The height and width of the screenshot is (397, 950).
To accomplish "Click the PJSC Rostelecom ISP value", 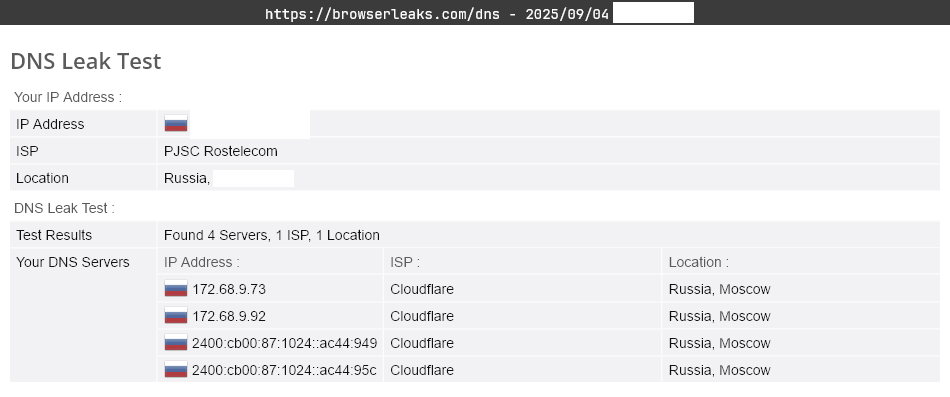I will pos(221,152).
